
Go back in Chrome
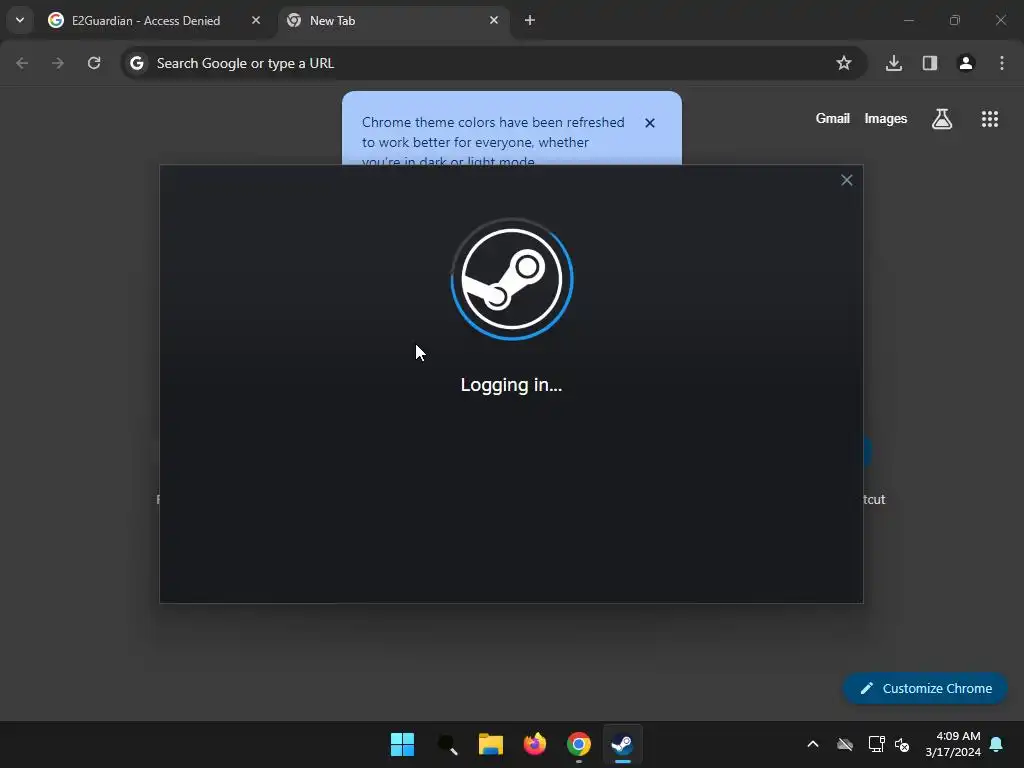[x=22, y=63]
